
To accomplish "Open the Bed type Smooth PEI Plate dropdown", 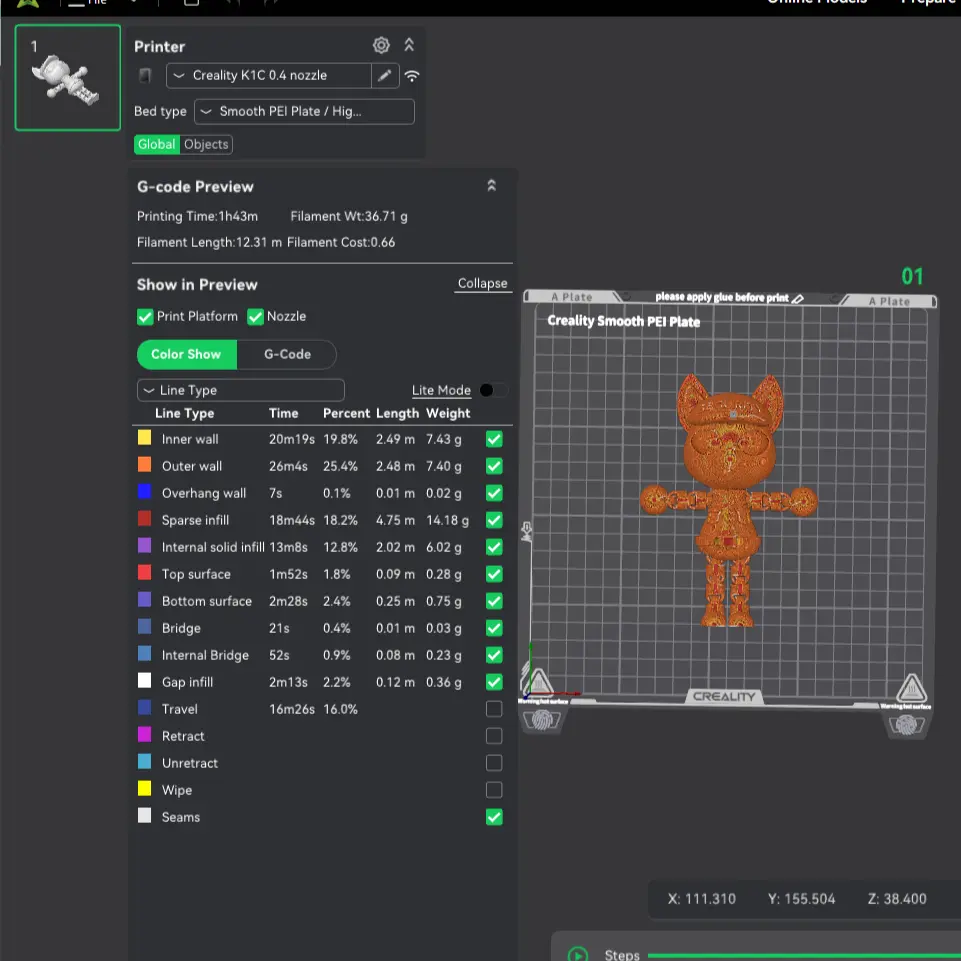I will click(304, 112).
